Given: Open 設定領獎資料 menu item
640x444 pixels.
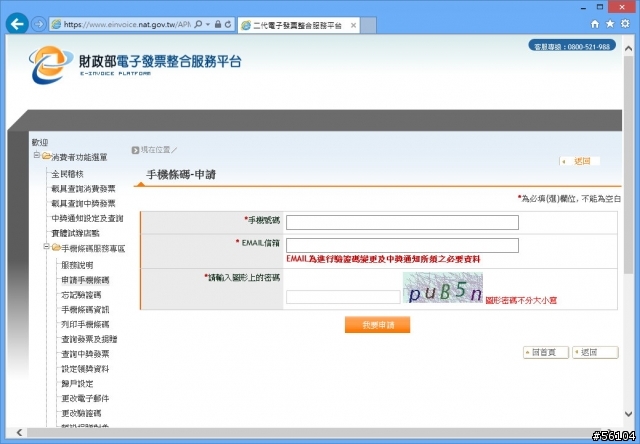Looking at the screenshot, I should 85,369.
